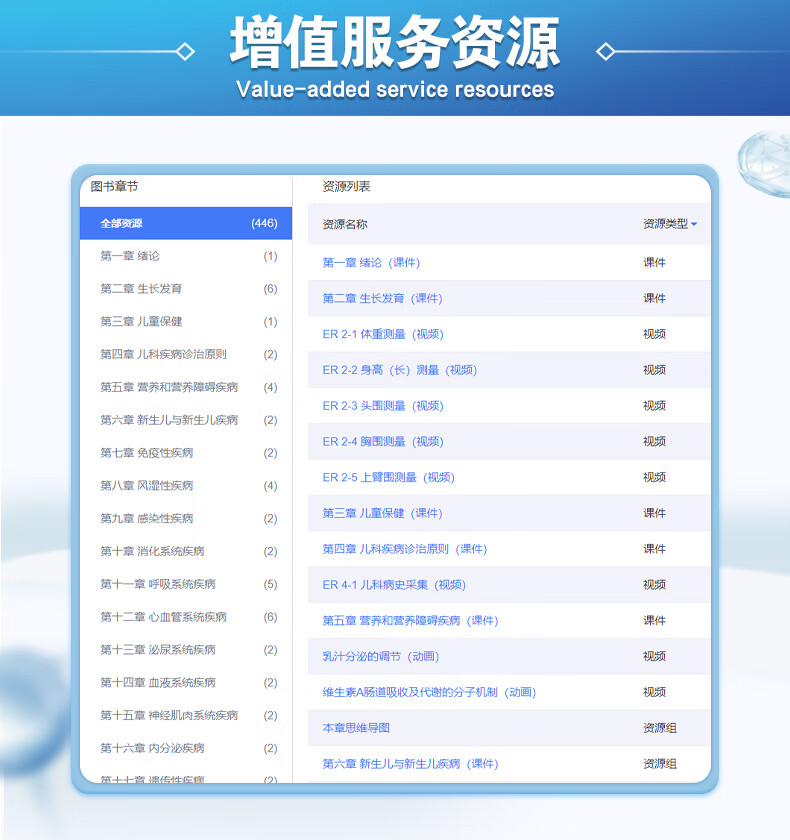
Task: Open 乳汁分泌的调节（动画） resource
Action: pos(380,656)
